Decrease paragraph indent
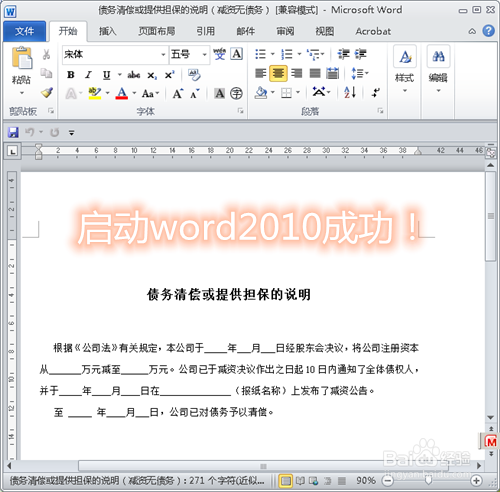Image resolution: width=500 pixels, height=492 pixels. (x=343, y=54)
